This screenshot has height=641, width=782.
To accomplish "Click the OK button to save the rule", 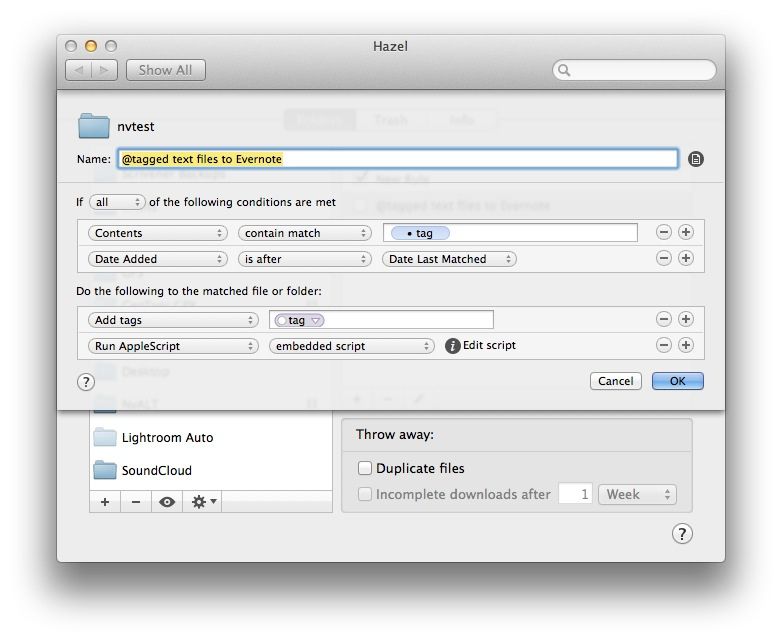I will click(x=677, y=381).
